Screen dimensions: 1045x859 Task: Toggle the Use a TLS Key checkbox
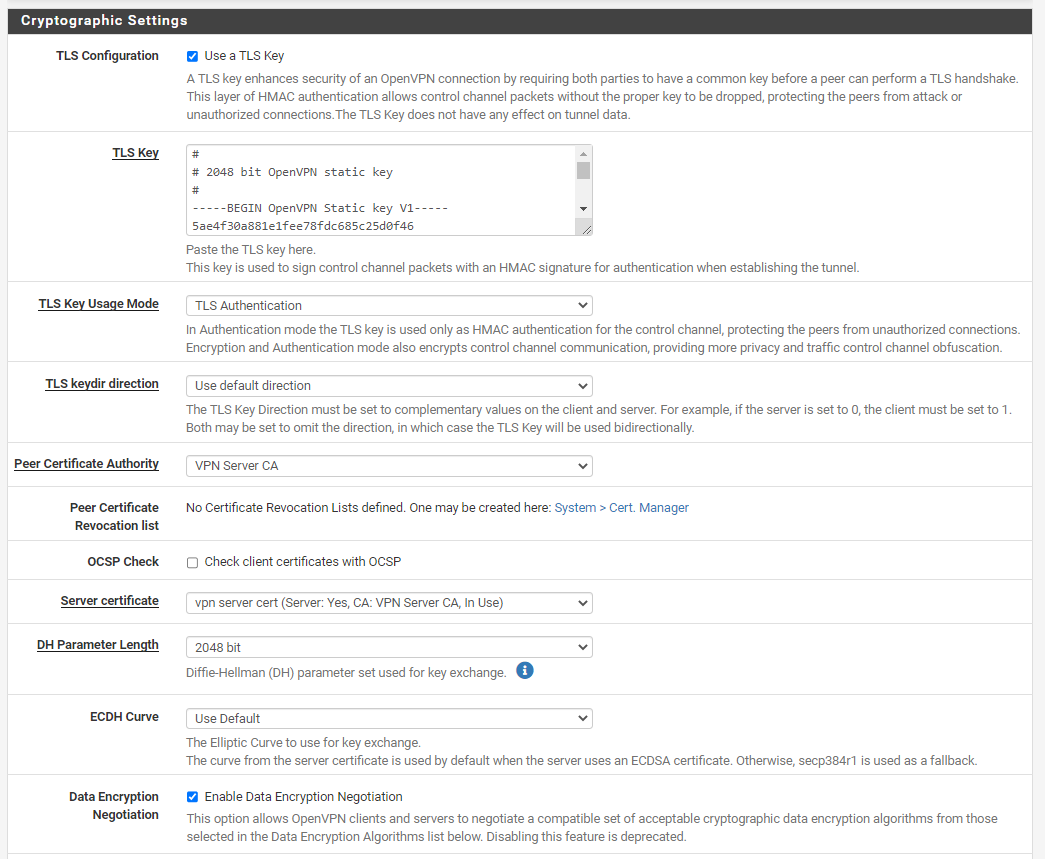coord(193,56)
